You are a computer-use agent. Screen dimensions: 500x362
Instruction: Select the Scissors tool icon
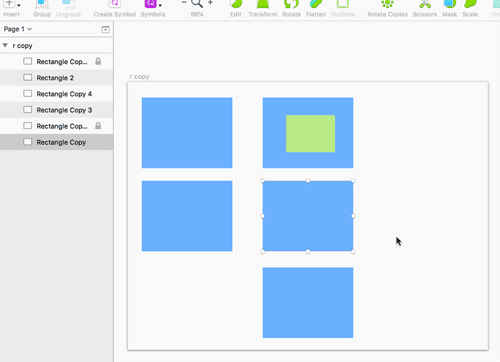pos(425,4)
